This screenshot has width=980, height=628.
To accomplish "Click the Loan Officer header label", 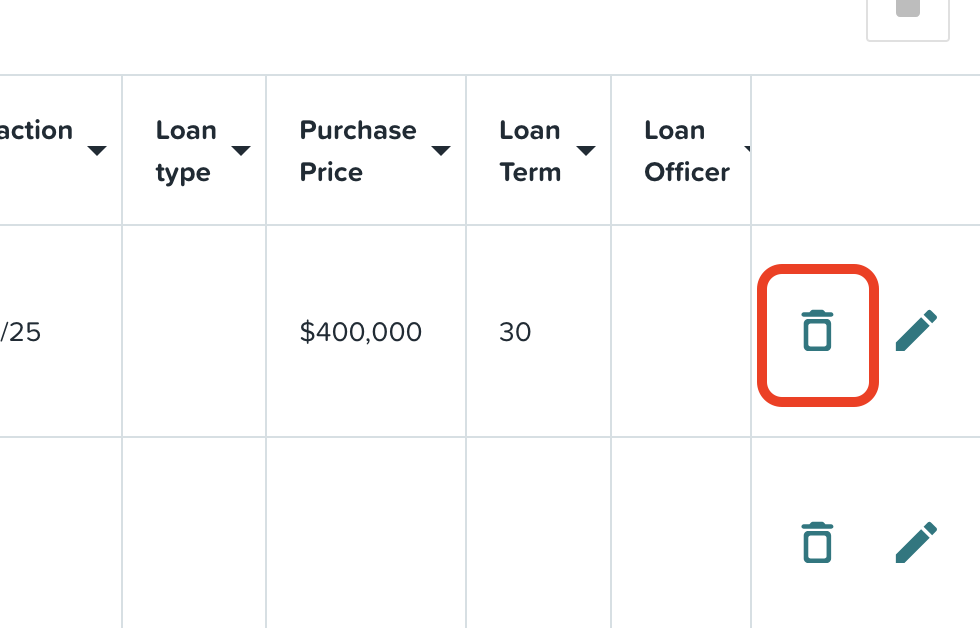I will pos(687,151).
